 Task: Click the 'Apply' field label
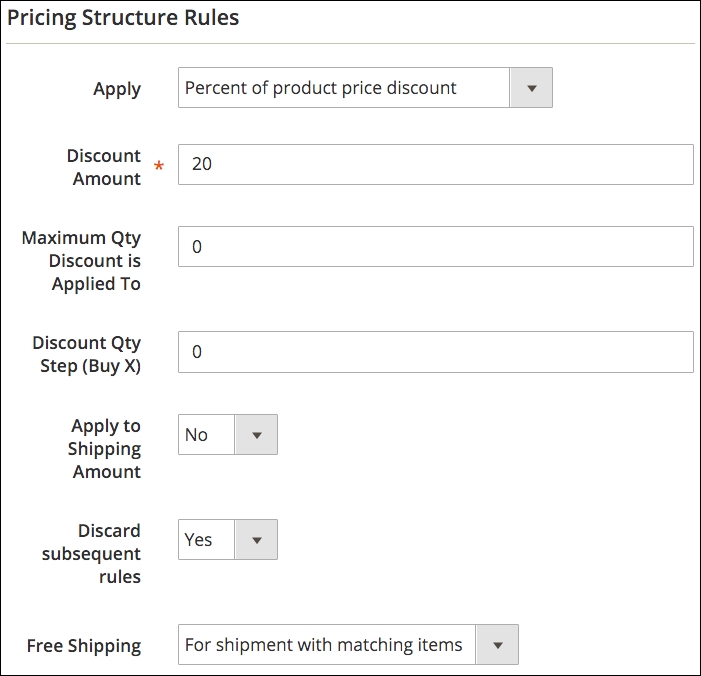pos(117,89)
